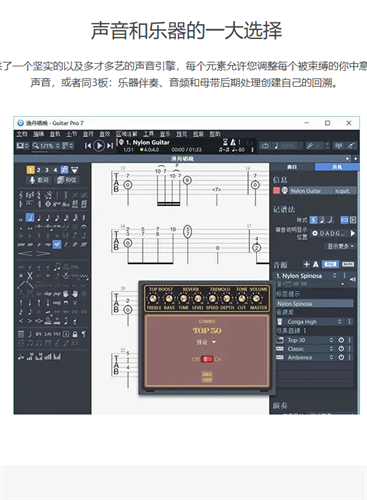Choose the ppp dynamic icon

(x=21, y=245)
